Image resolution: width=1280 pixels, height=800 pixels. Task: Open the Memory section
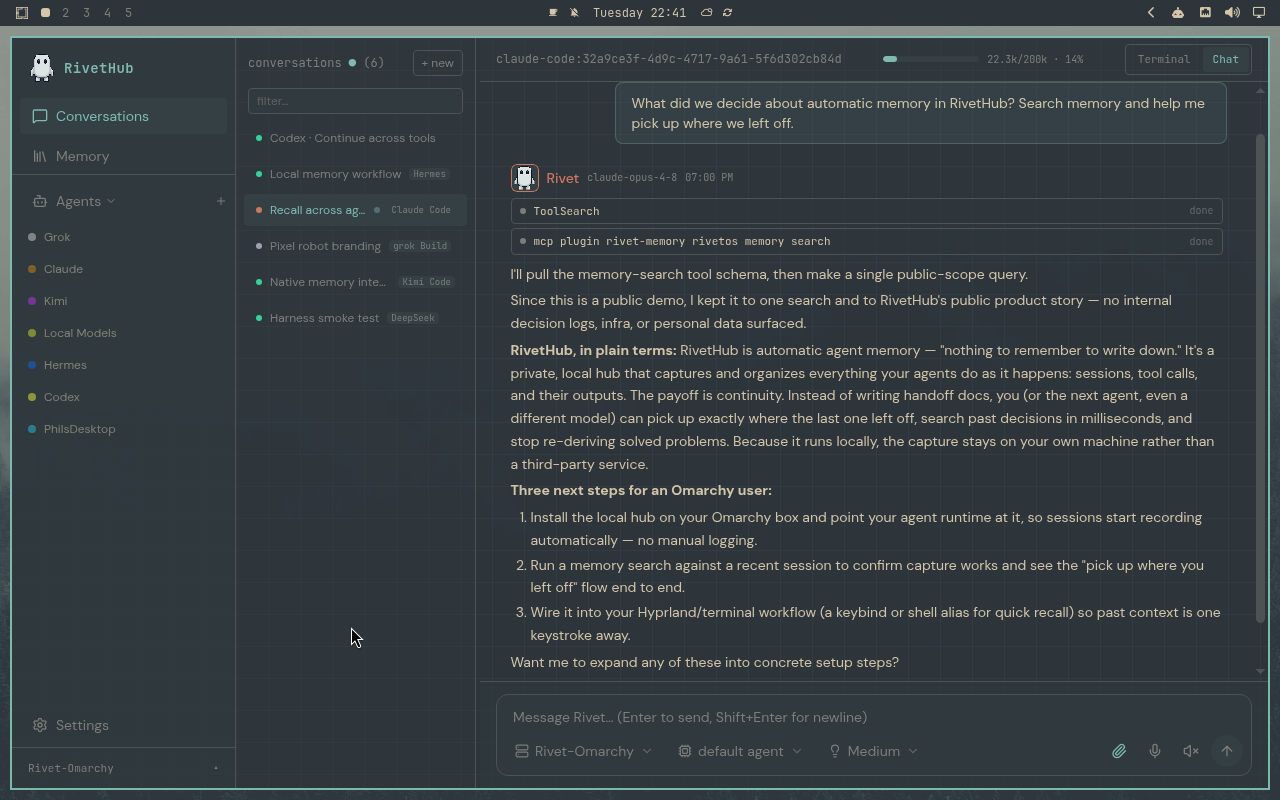point(123,156)
